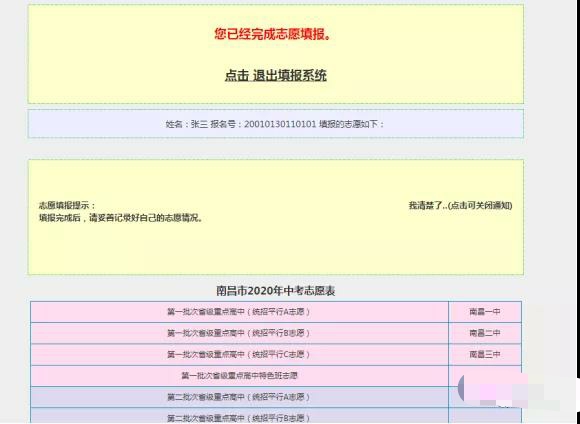This screenshot has width=580, height=424.
Task: Select the red 您已经完成志愿填报 message
Action: point(273,34)
